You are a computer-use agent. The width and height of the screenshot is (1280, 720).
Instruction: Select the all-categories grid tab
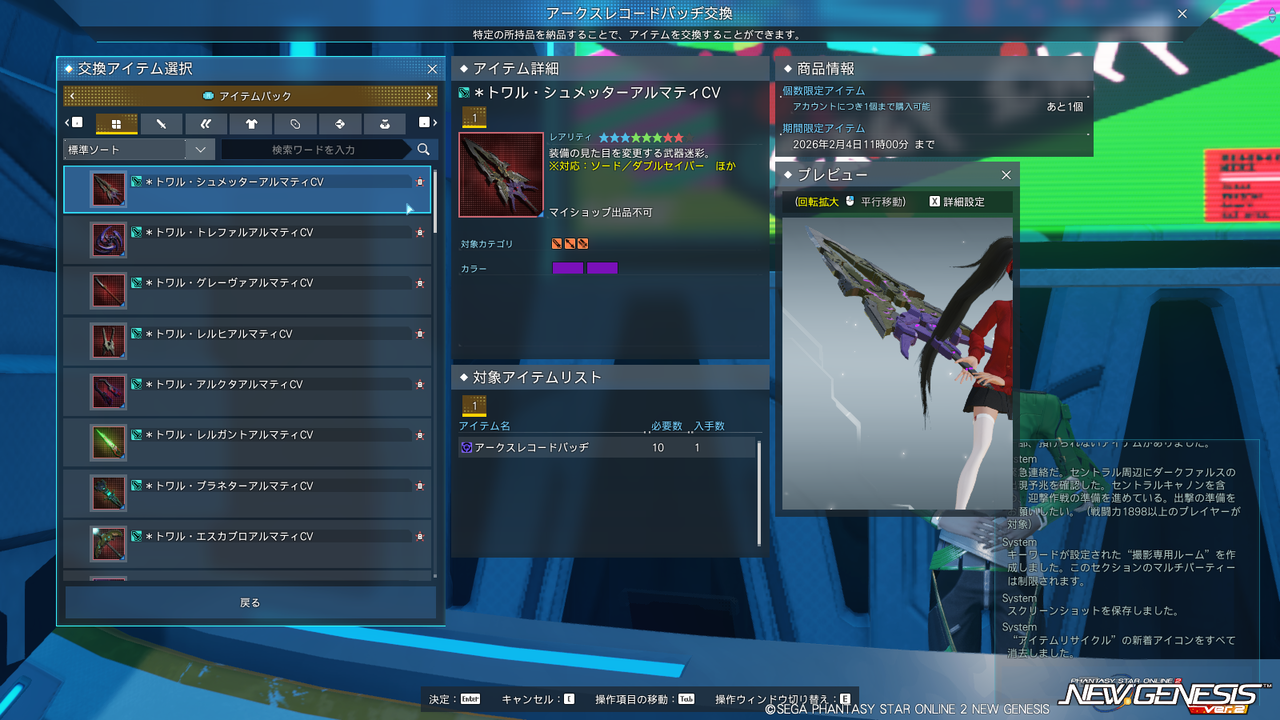tap(116, 124)
